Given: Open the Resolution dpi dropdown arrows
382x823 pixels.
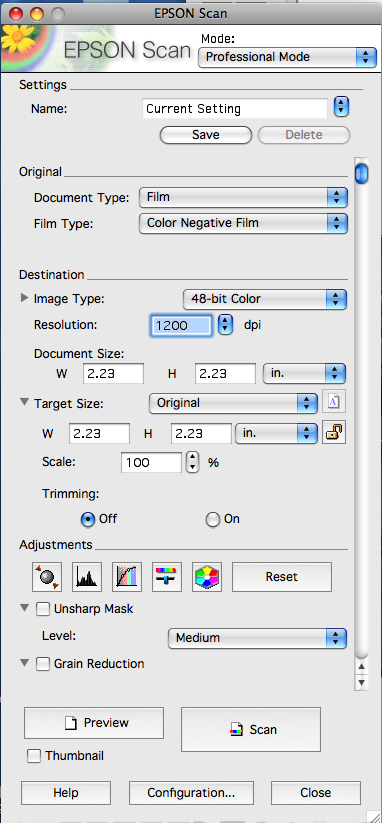Looking at the screenshot, I should click(x=225, y=324).
